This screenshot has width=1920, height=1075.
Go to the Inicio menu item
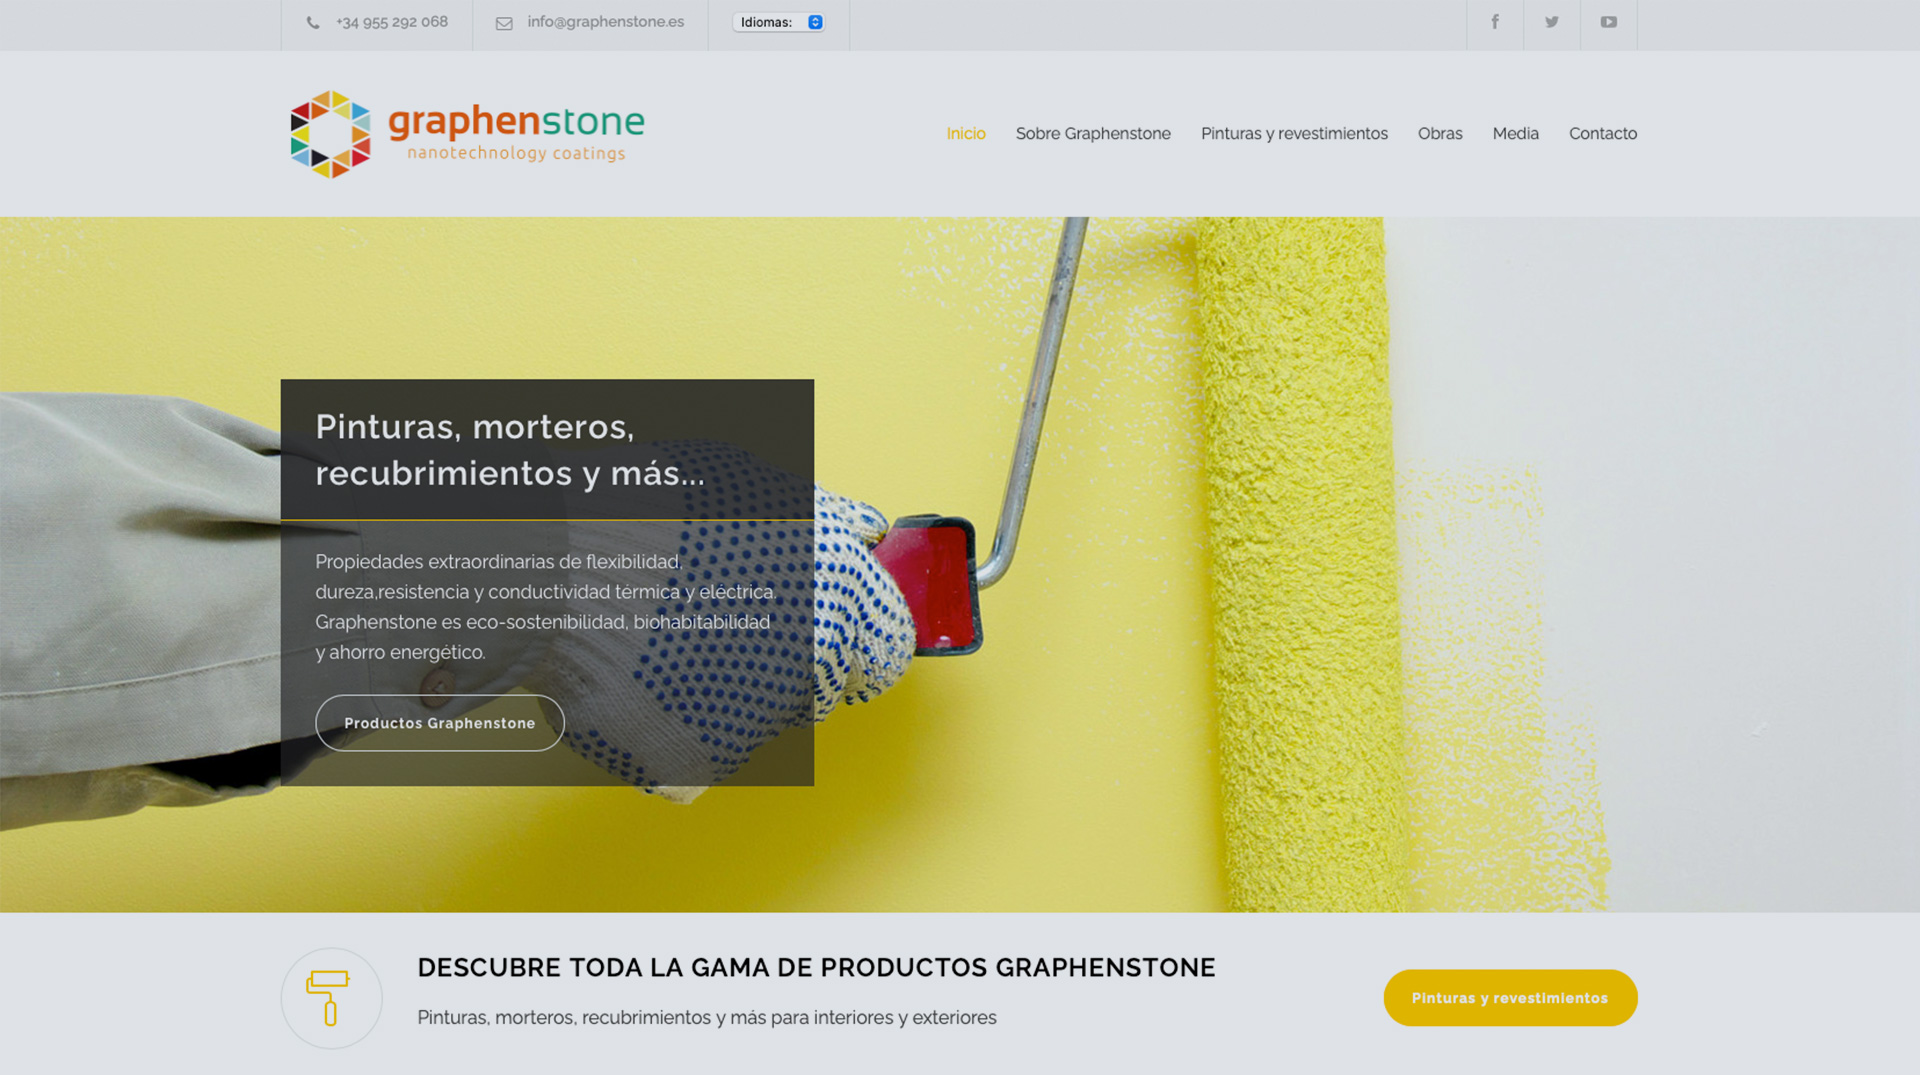point(966,133)
